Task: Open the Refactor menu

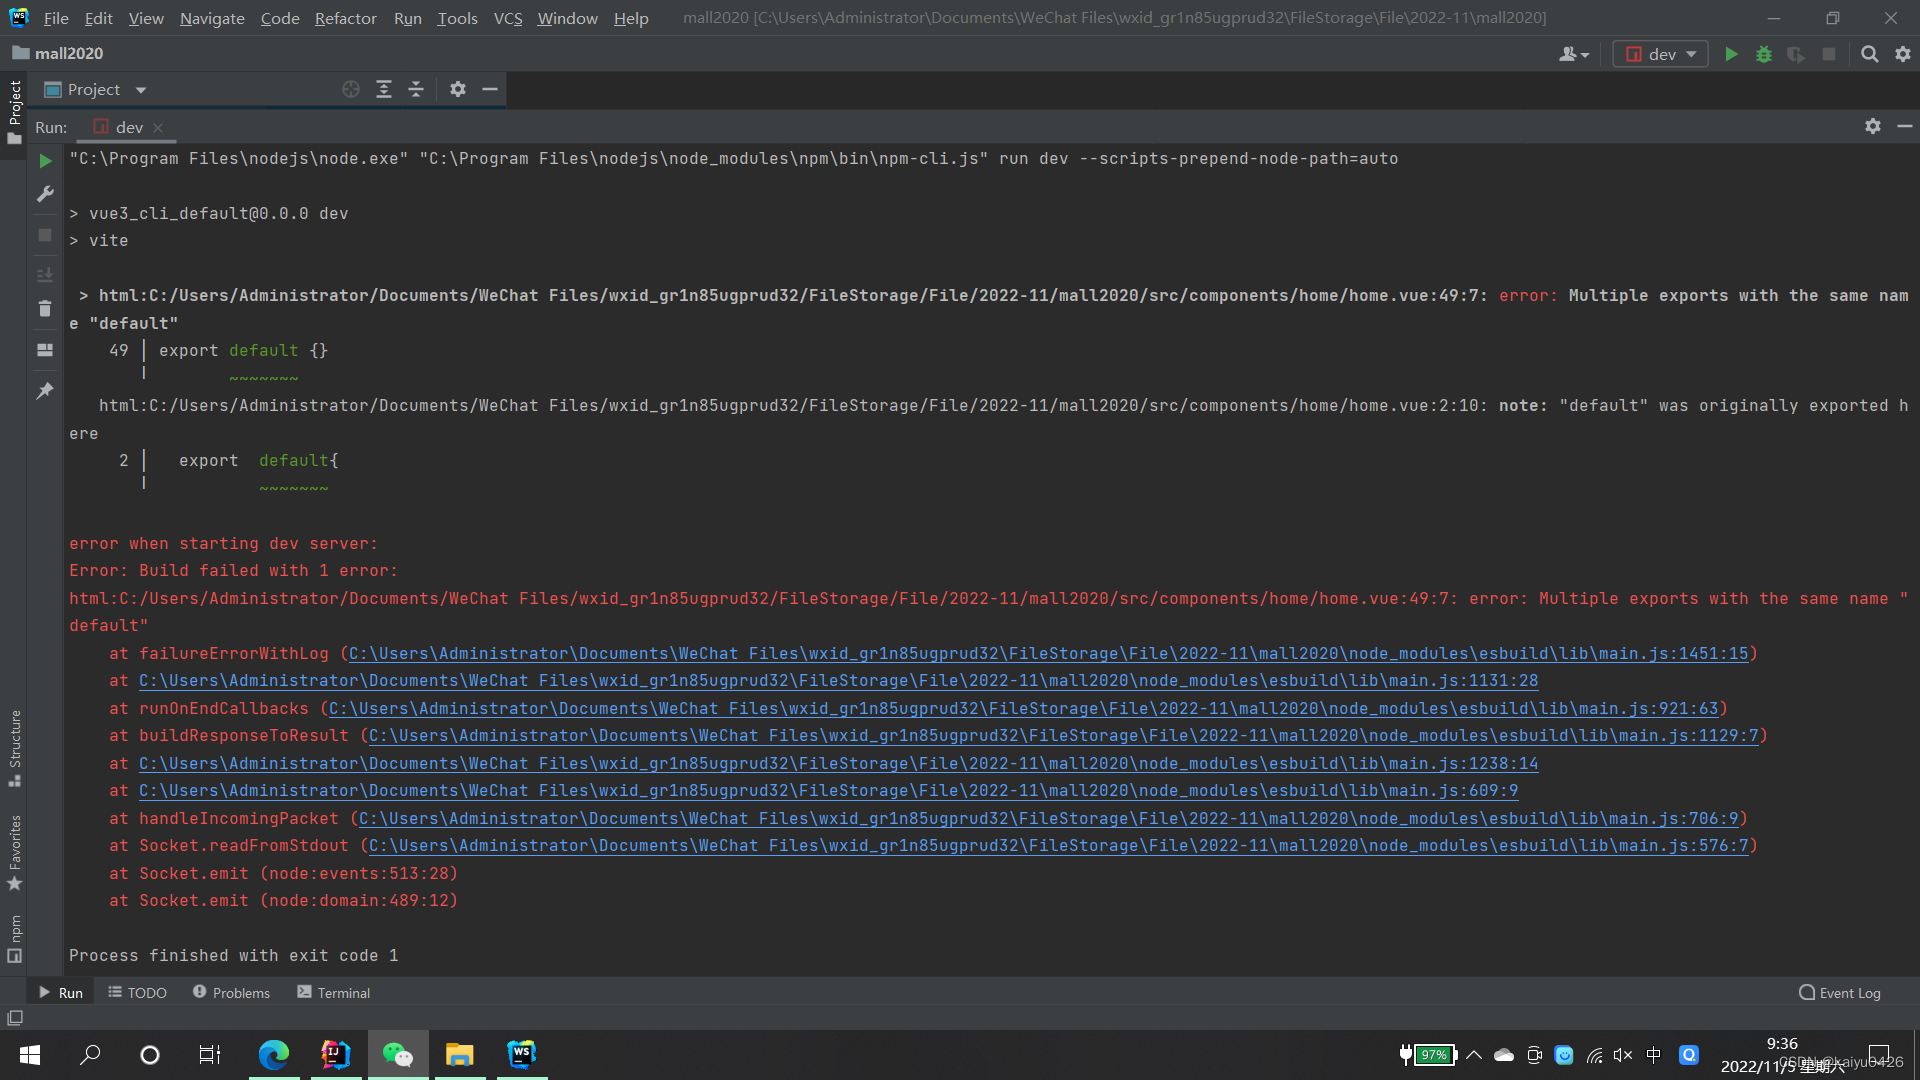Action: click(345, 18)
